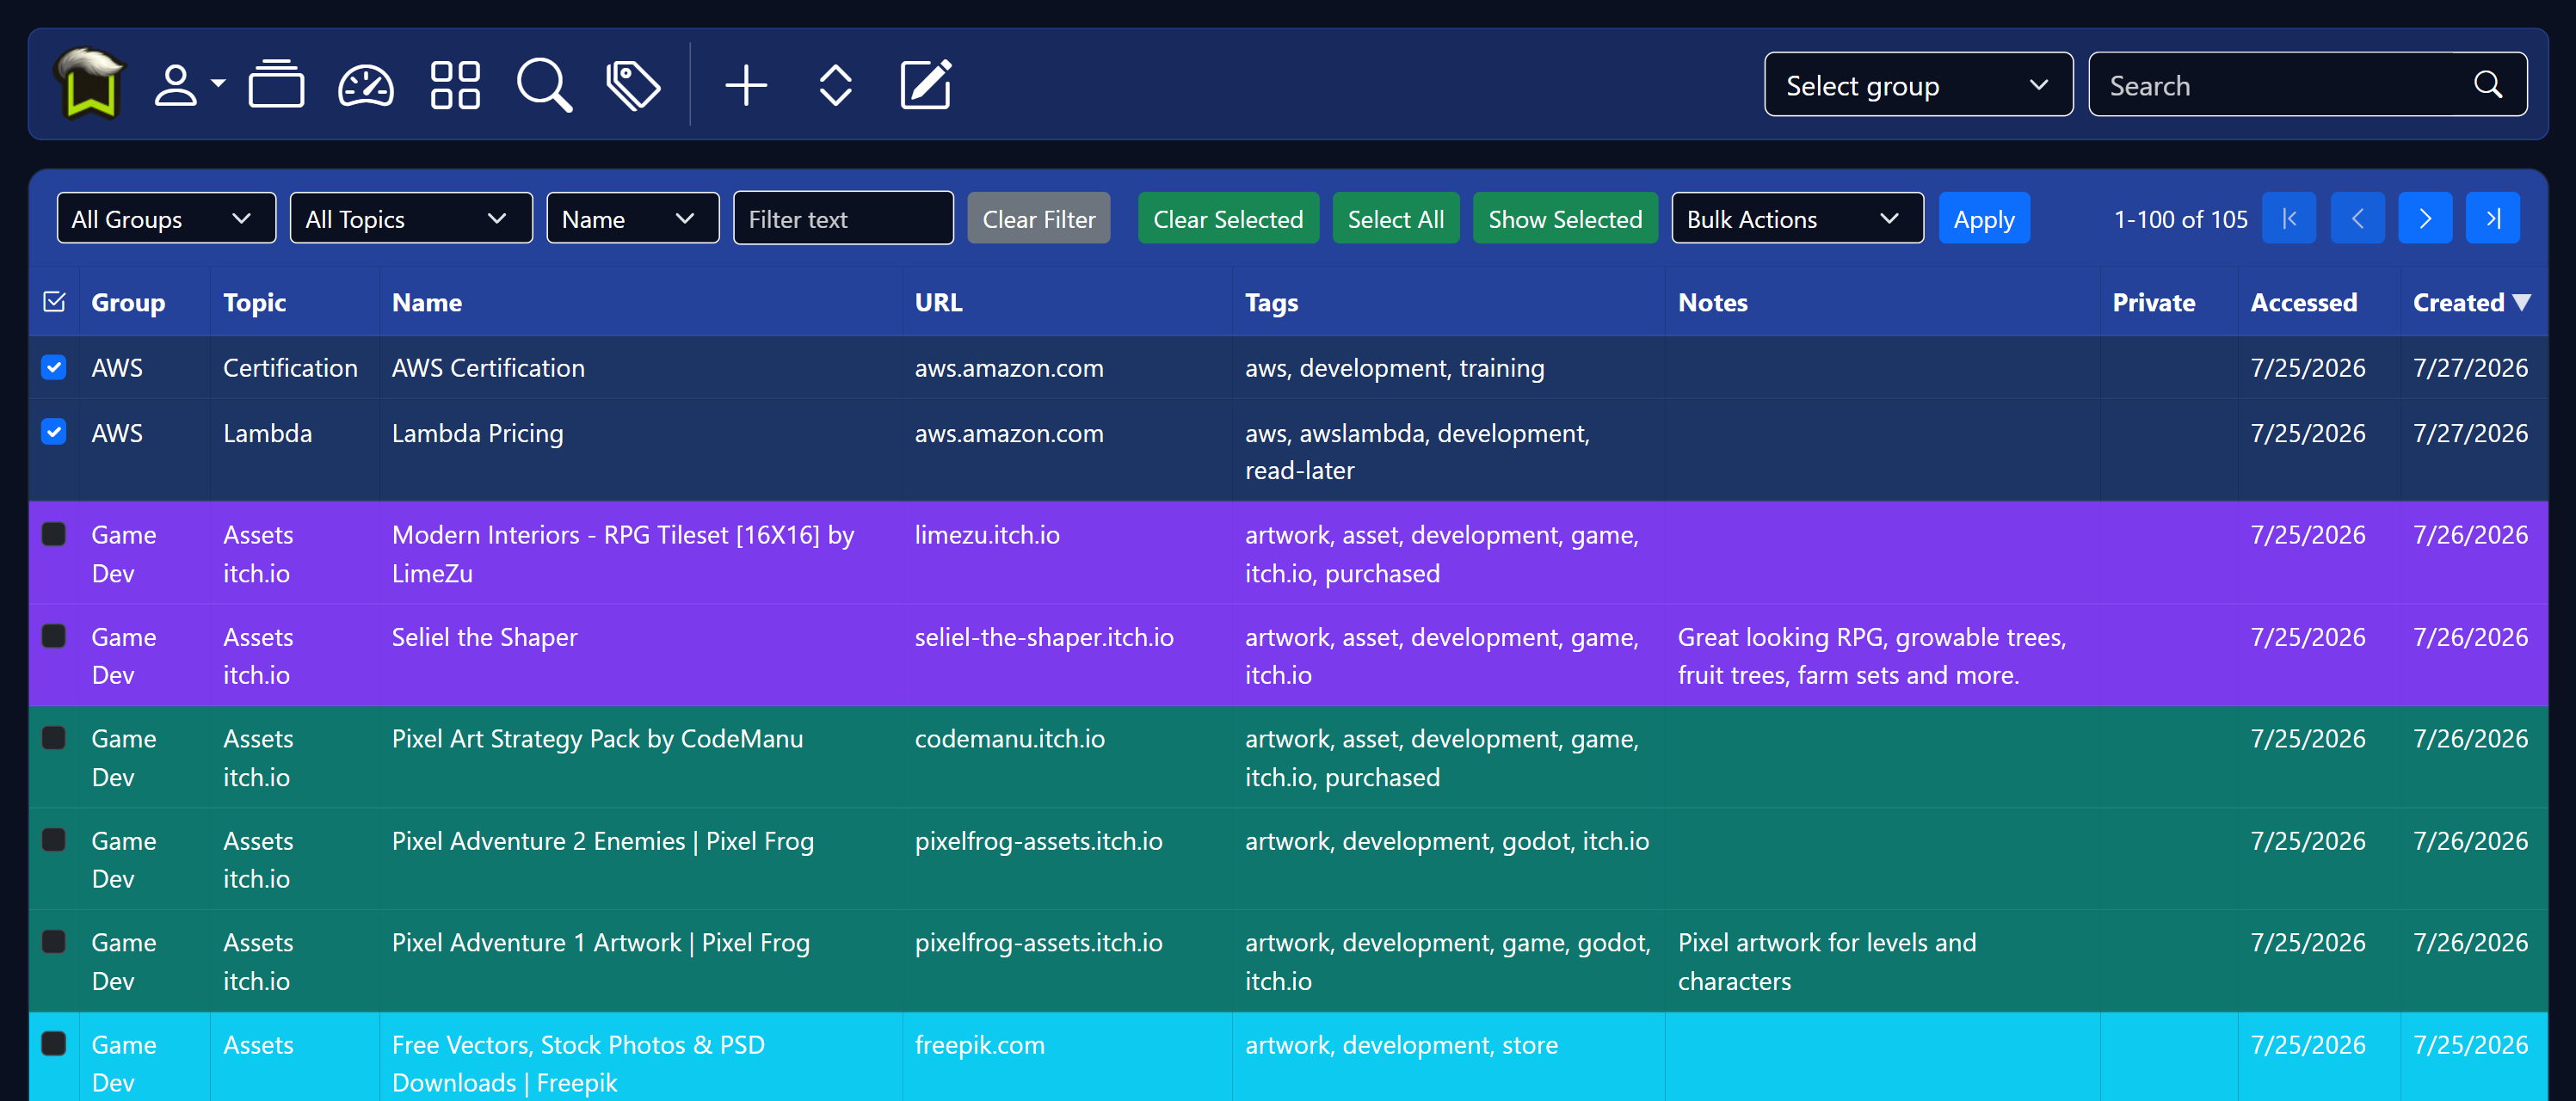Image resolution: width=2576 pixels, height=1101 pixels.
Task: Go to the previous page
Action: [x=2357, y=218]
